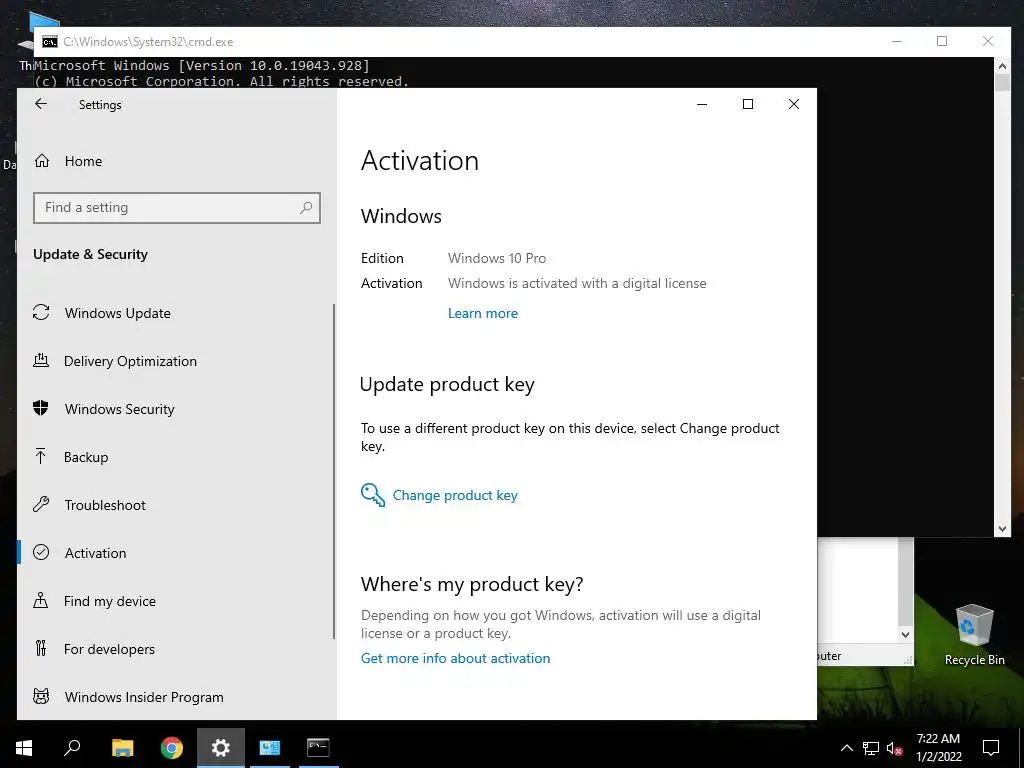Viewport: 1024px width, 768px height.
Task: Open Windows Update settings page
Action: tap(118, 313)
